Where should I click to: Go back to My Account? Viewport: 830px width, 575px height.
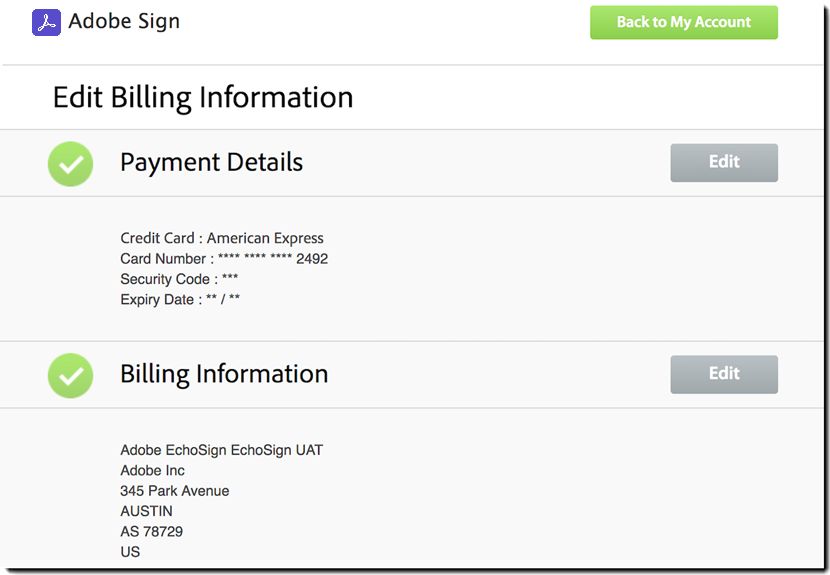(683, 22)
